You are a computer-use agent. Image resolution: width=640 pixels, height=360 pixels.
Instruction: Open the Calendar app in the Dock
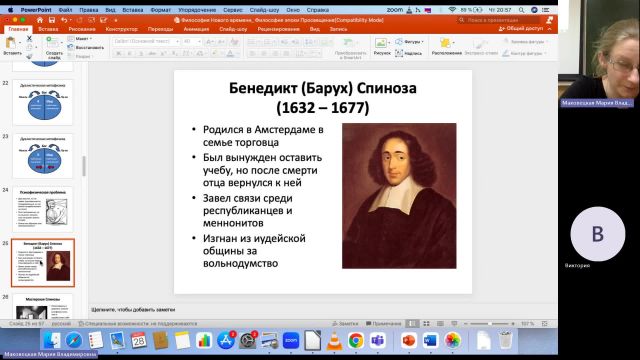pos(139,340)
